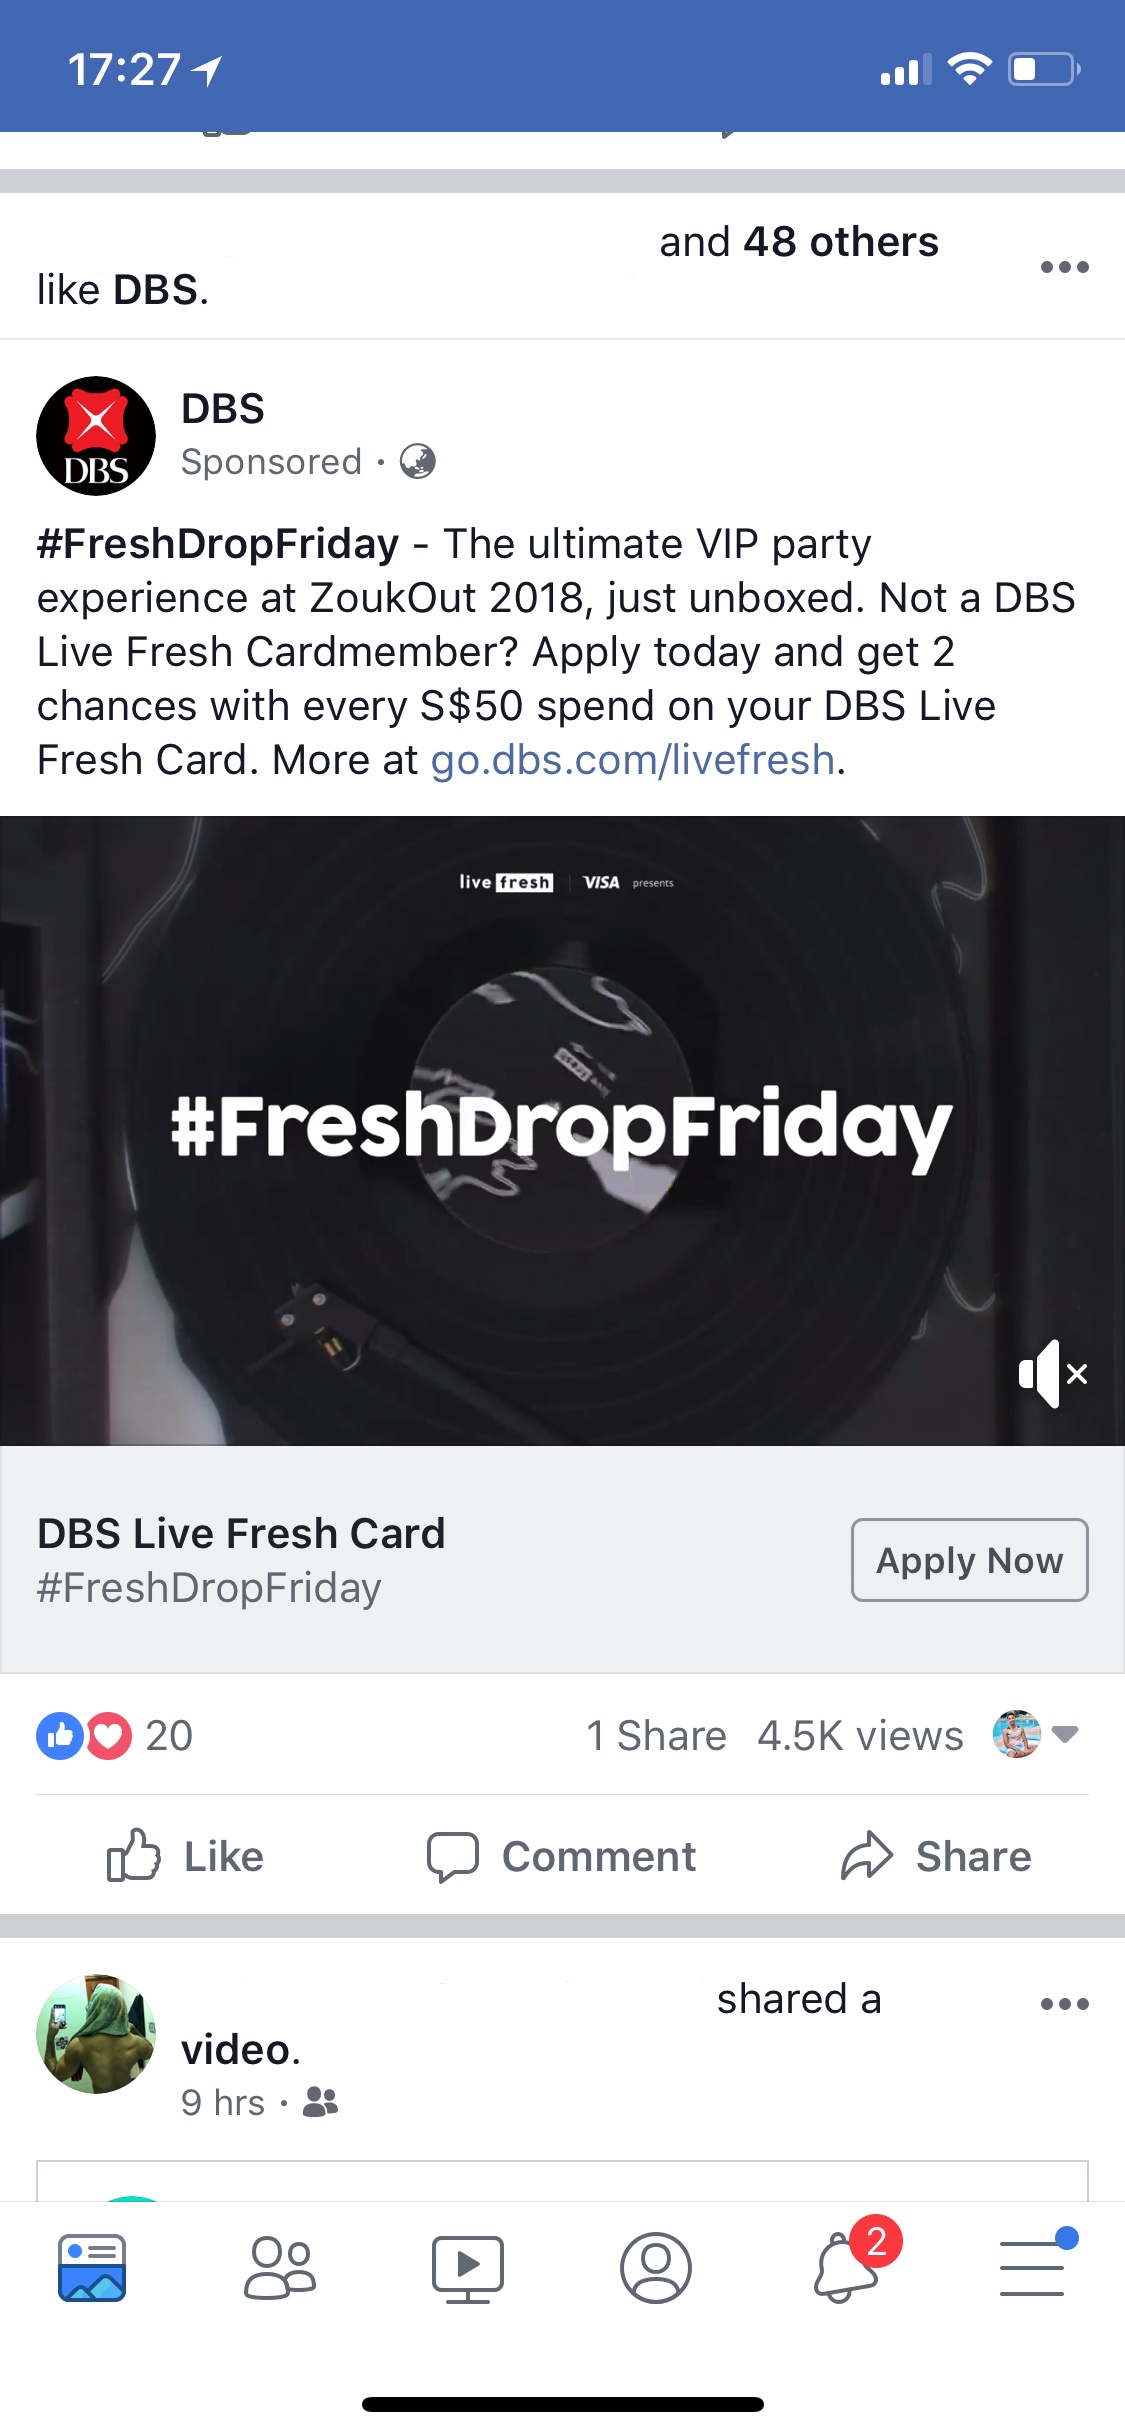1125x2436 pixels.
Task: View reactions count of 20
Action: 115,1736
